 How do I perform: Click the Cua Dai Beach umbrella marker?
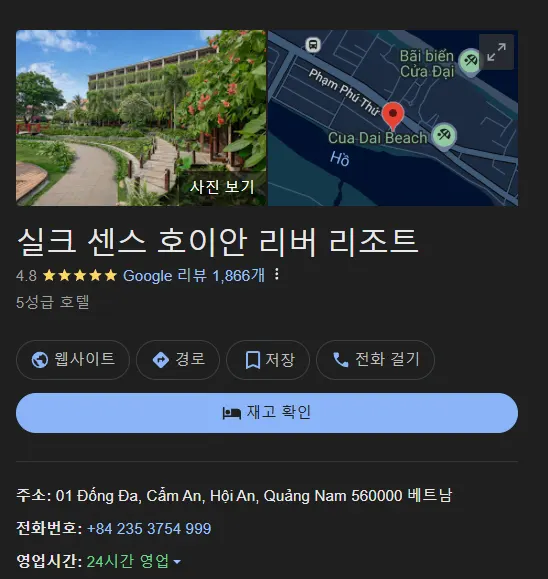tap(444, 136)
